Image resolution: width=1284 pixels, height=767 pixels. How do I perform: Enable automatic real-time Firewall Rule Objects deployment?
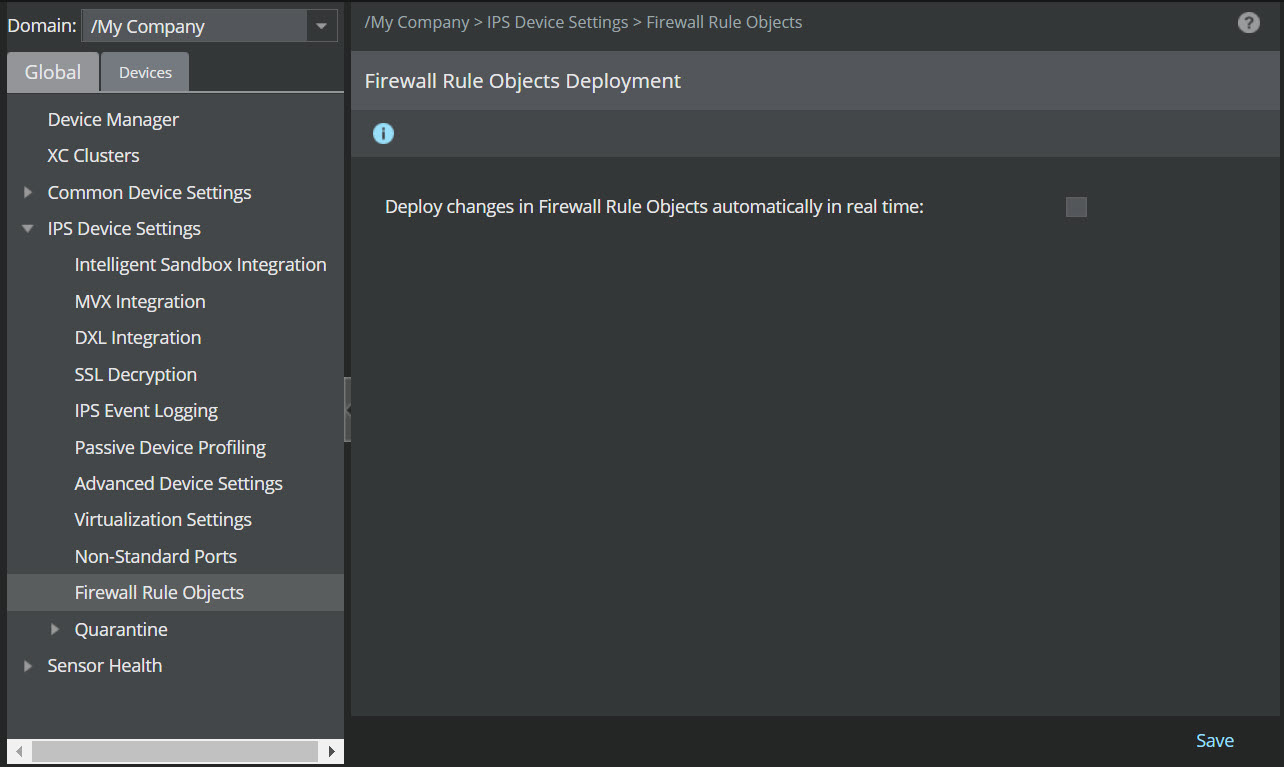click(x=1076, y=207)
